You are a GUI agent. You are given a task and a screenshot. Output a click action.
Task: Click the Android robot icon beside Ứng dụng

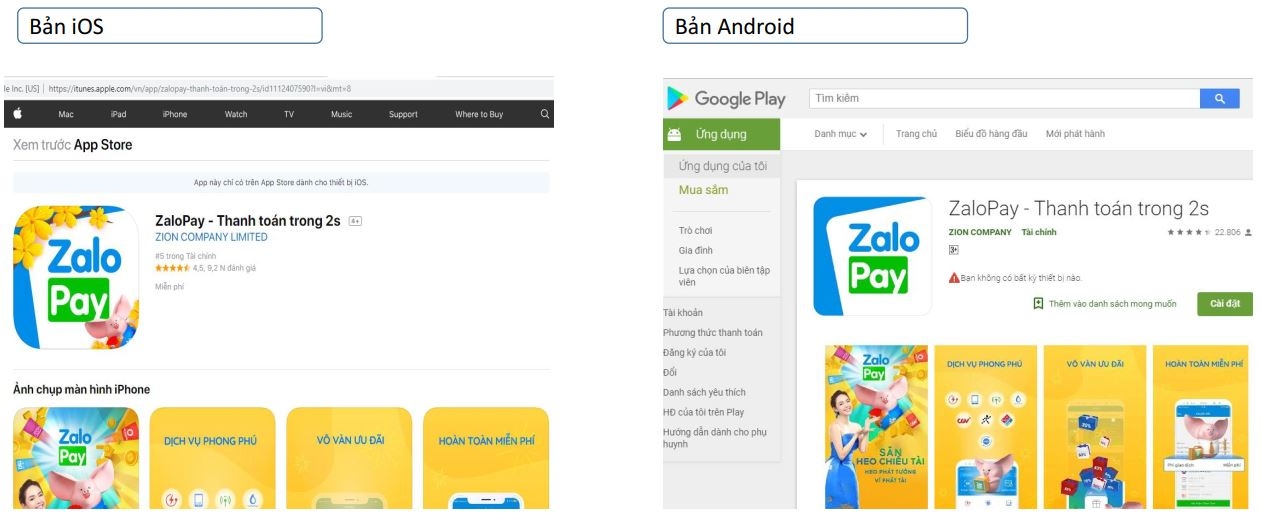tap(674, 134)
